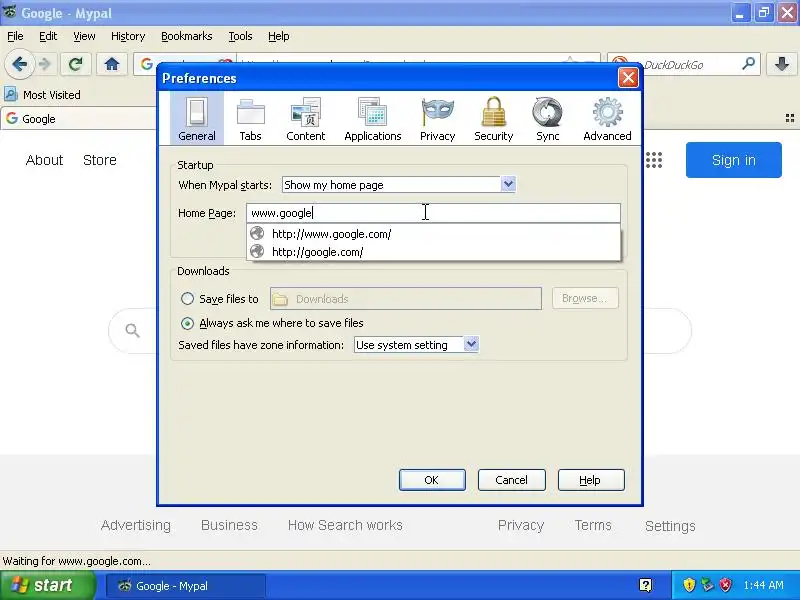Open the Google apps grid icon

tap(654, 160)
